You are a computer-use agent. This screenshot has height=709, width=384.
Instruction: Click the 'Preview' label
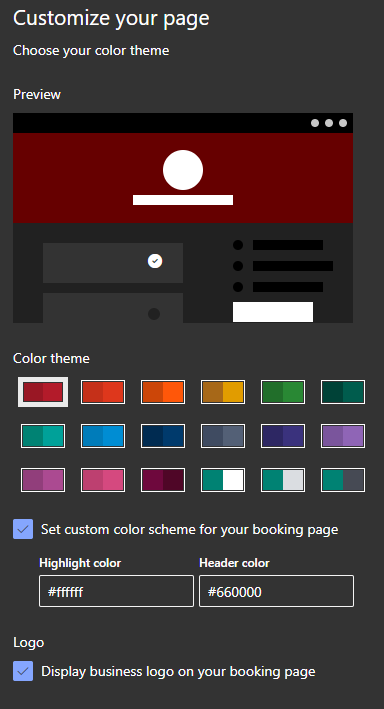click(x=37, y=95)
